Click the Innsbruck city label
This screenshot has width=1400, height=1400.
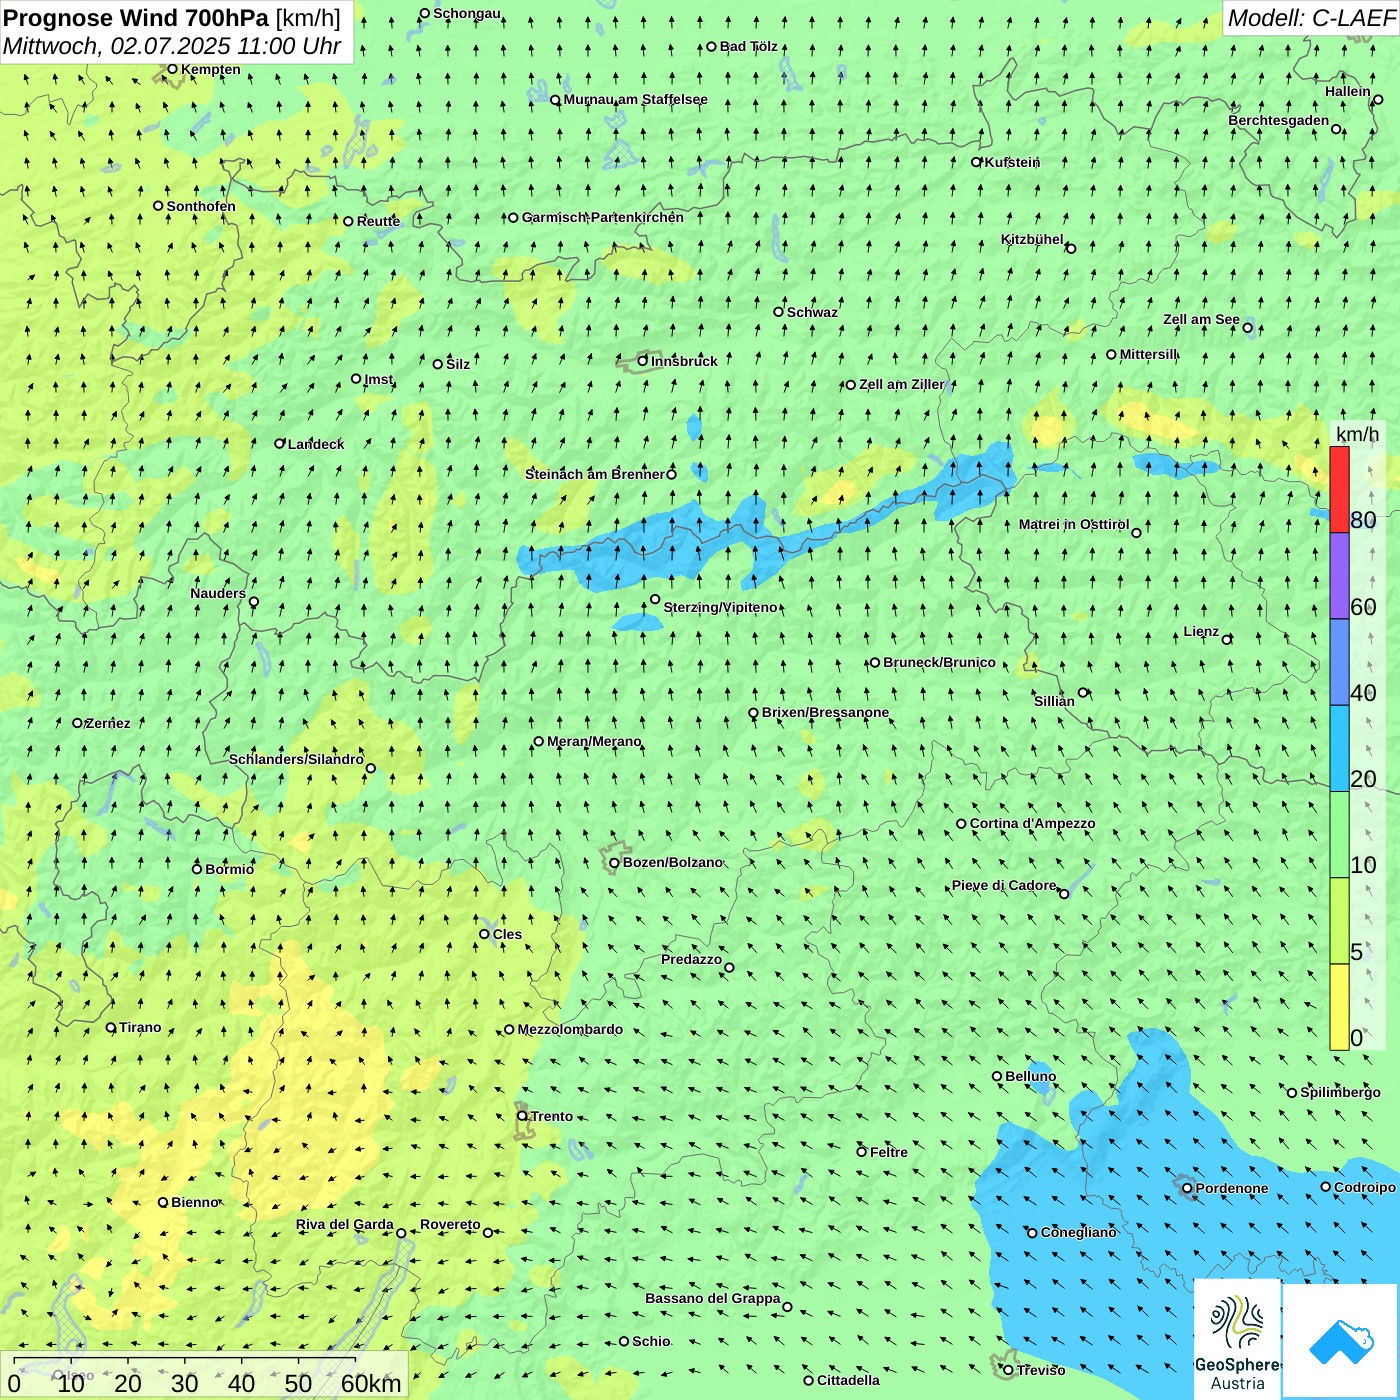pos(684,361)
